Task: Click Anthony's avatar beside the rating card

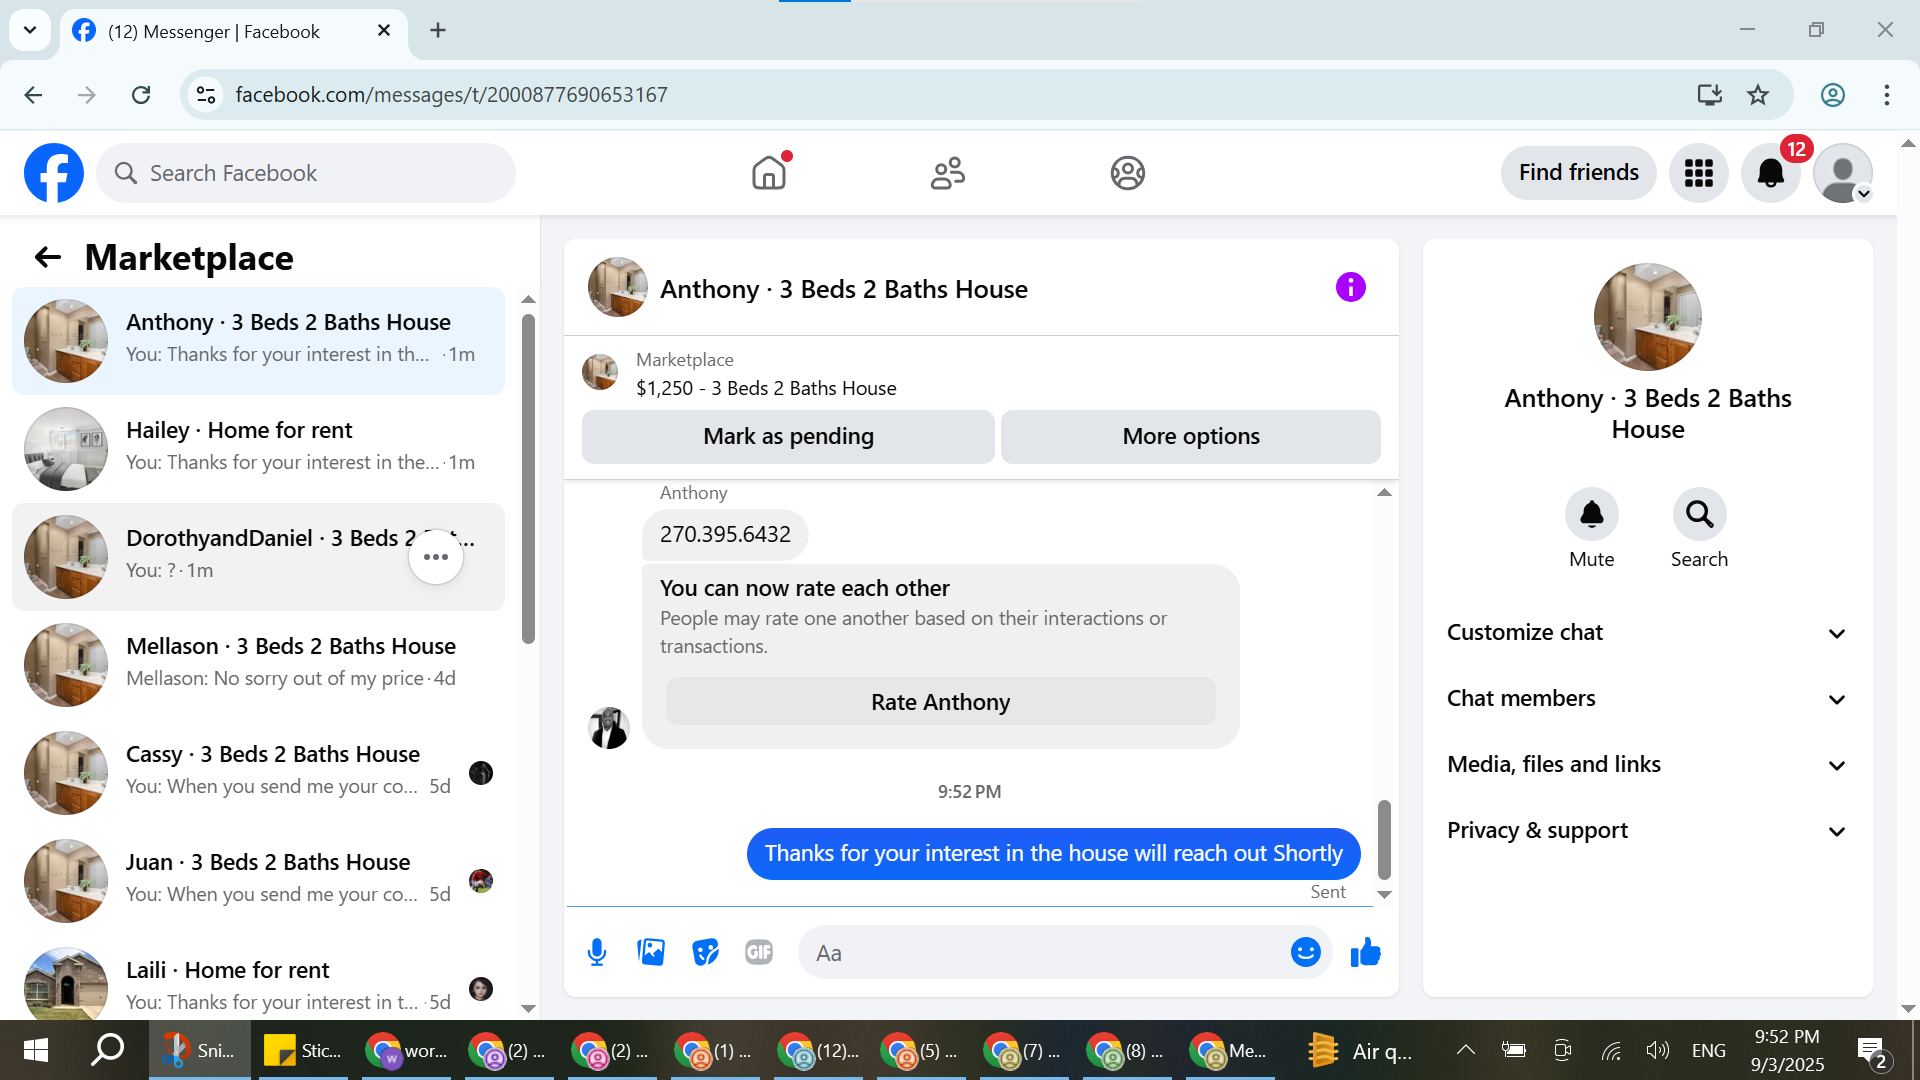Action: pos(608,728)
